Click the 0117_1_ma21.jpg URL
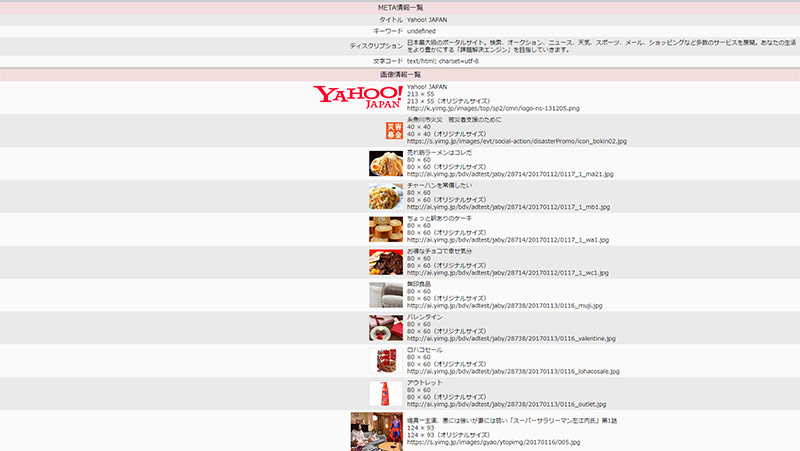The image size is (800, 451). pyautogui.click(x=510, y=174)
